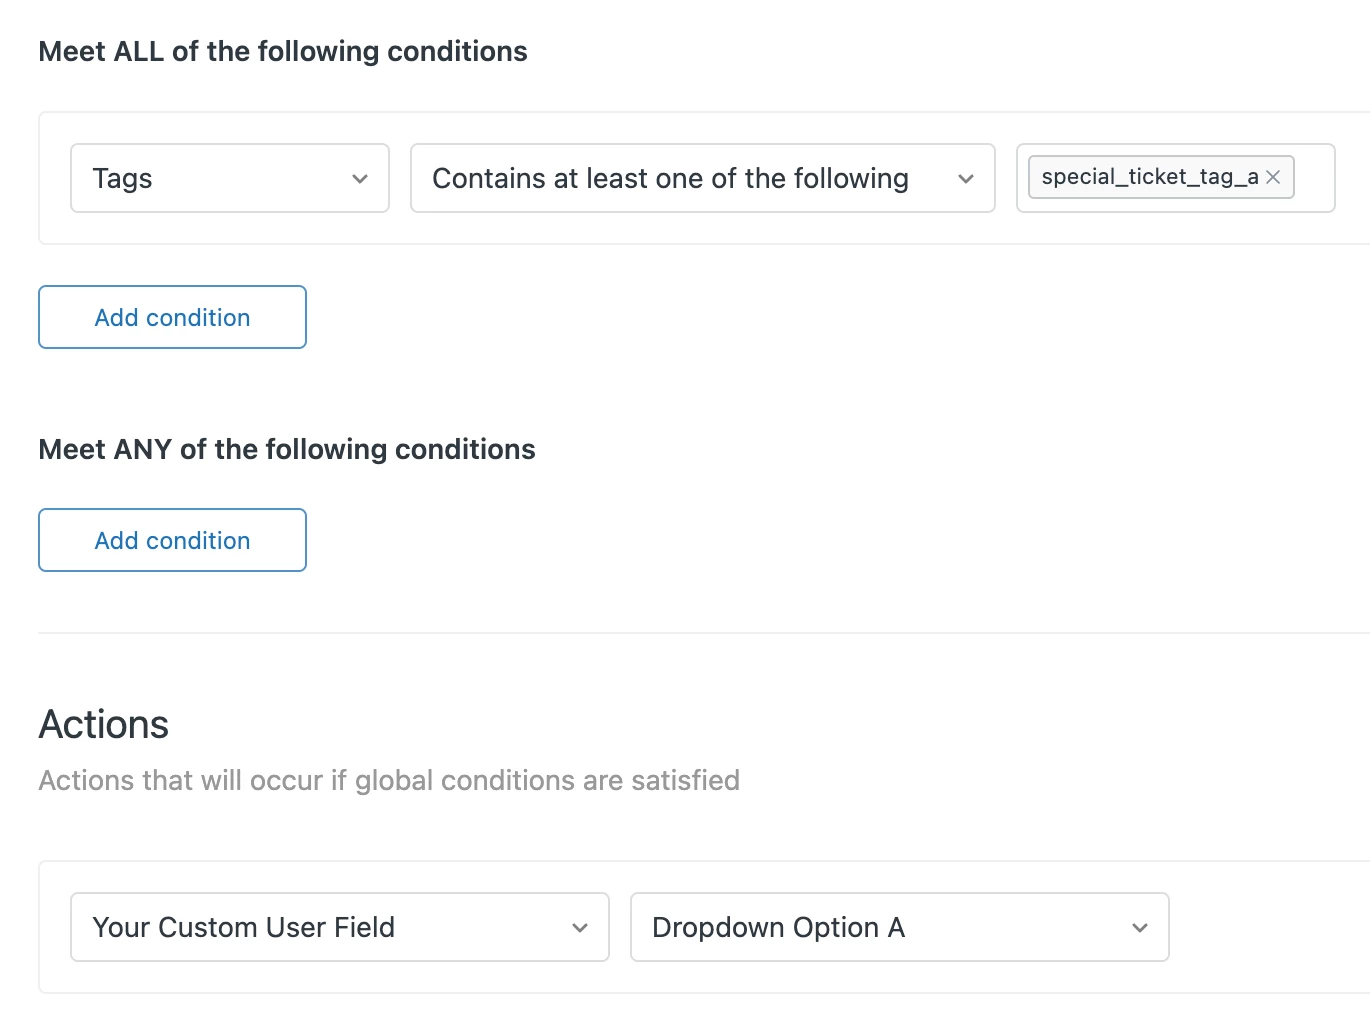Click "Meet ANY of the following conditions" heading
Screen dimensions: 1370x1036
[x=287, y=449]
